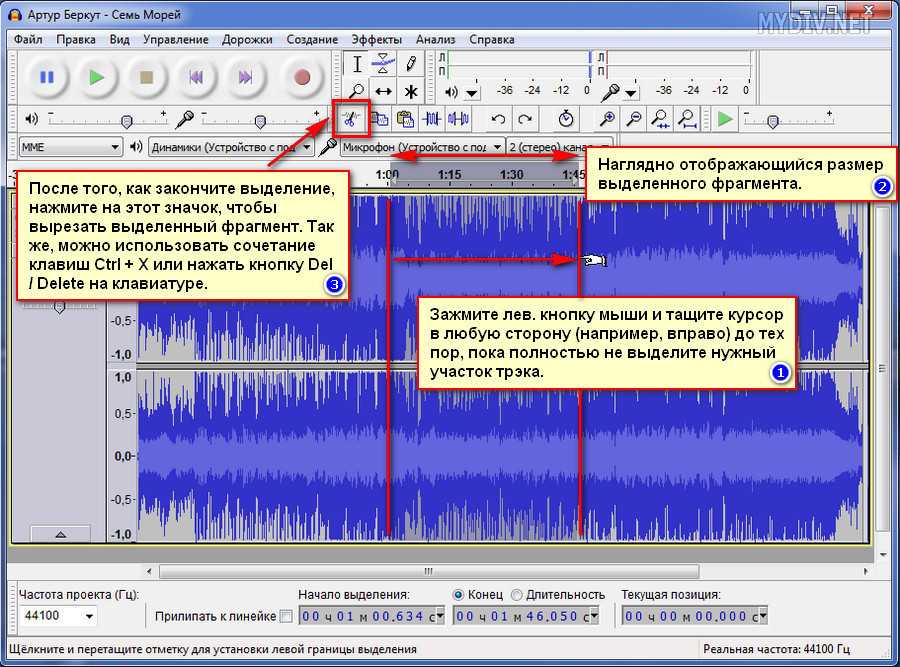Image resolution: width=900 pixels, height=667 pixels.
Task: Open the project rate 44100 dropdown
Action: tap(57, 616)
